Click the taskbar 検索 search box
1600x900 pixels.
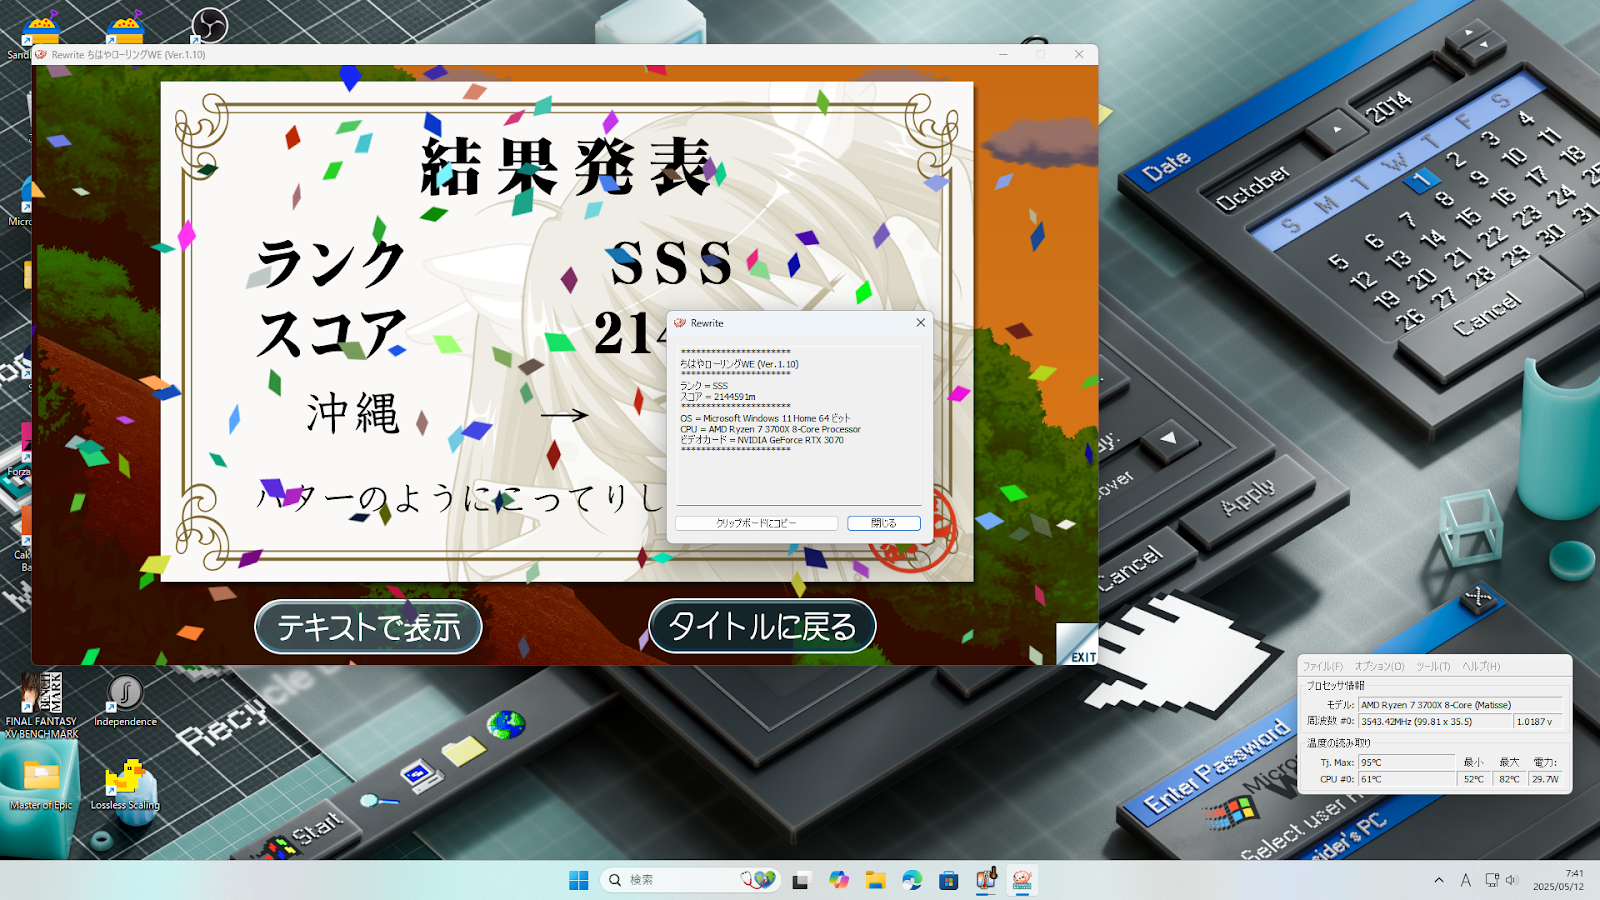pos(690,880)
